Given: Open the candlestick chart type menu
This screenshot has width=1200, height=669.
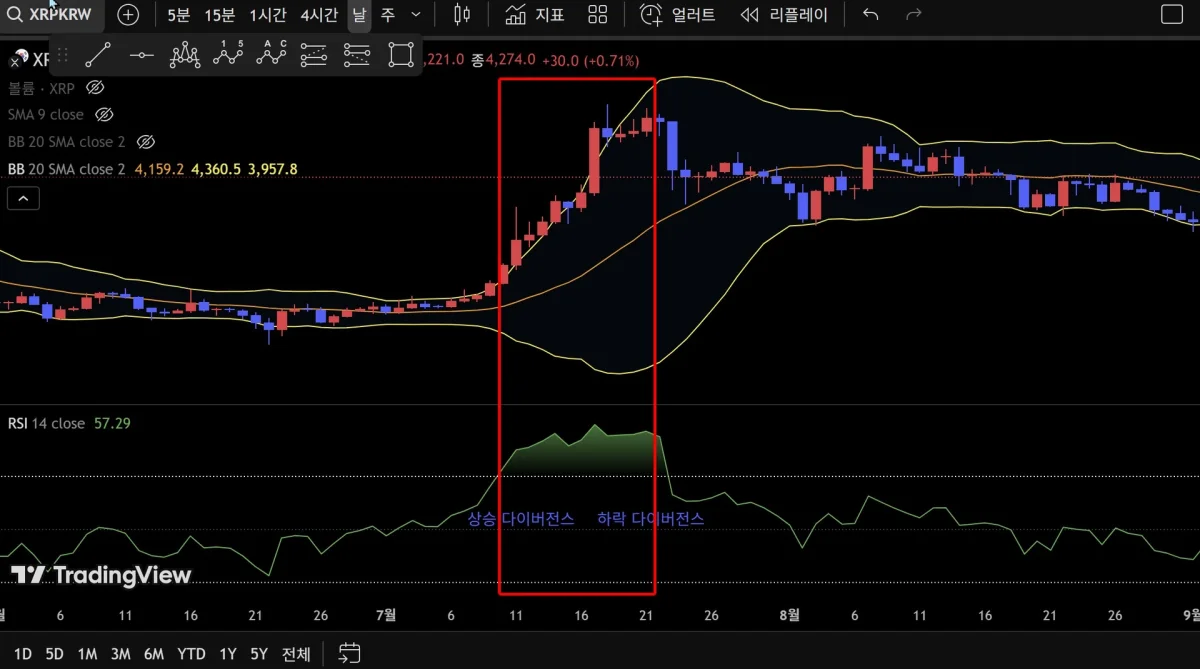Looking at the screenshot, I should point(461,15).
